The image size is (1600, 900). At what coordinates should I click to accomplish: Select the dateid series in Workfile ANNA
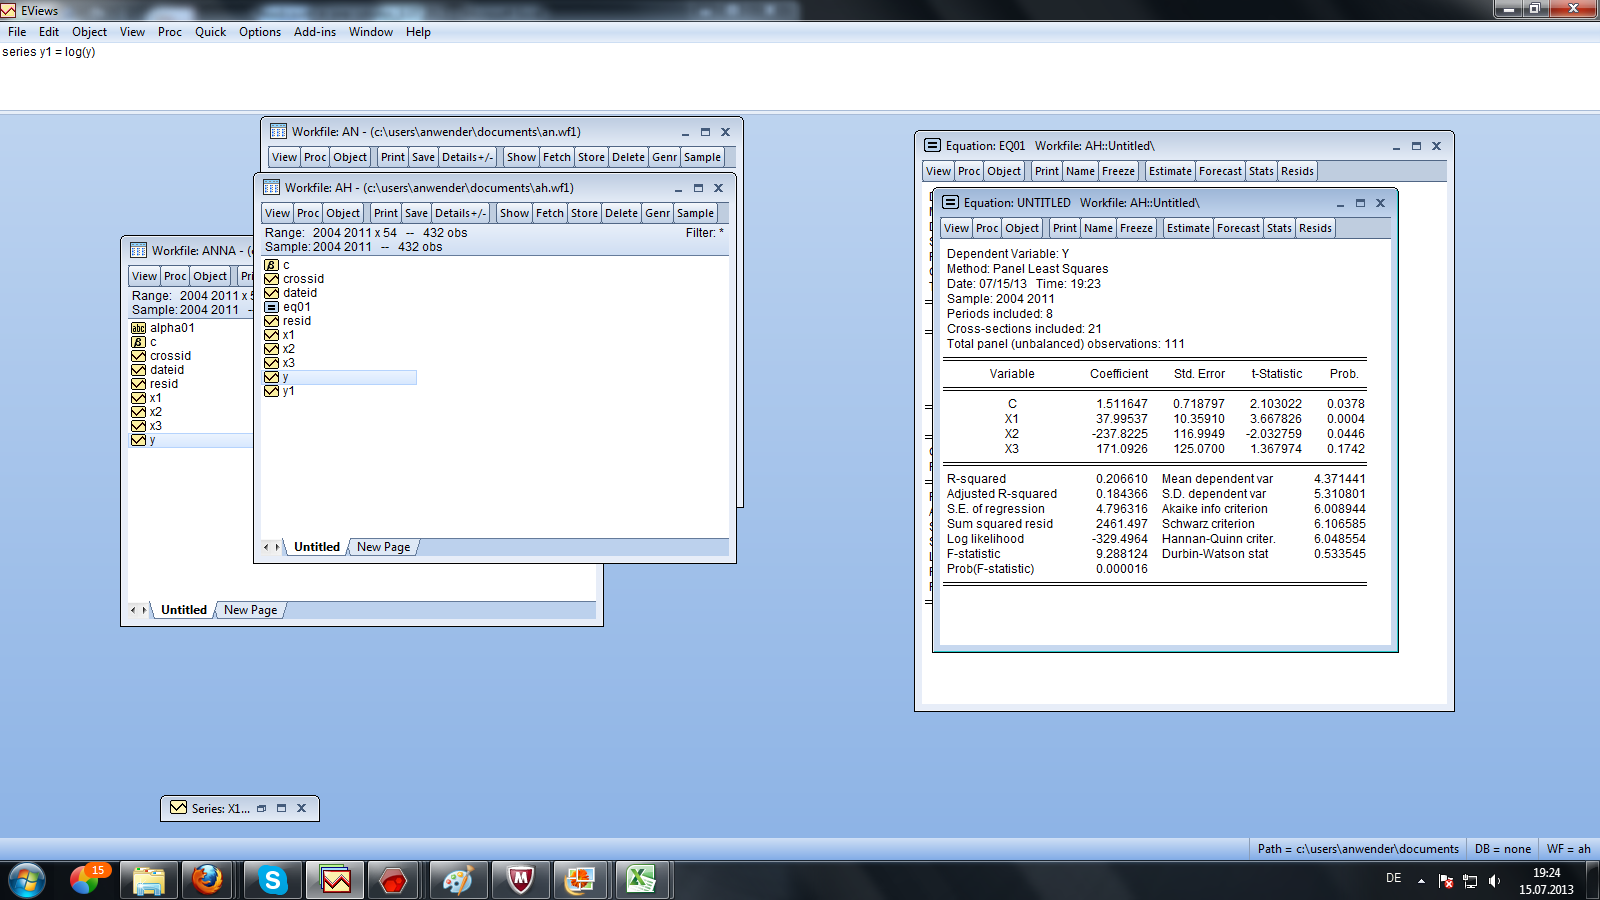[x=158, y=370]
